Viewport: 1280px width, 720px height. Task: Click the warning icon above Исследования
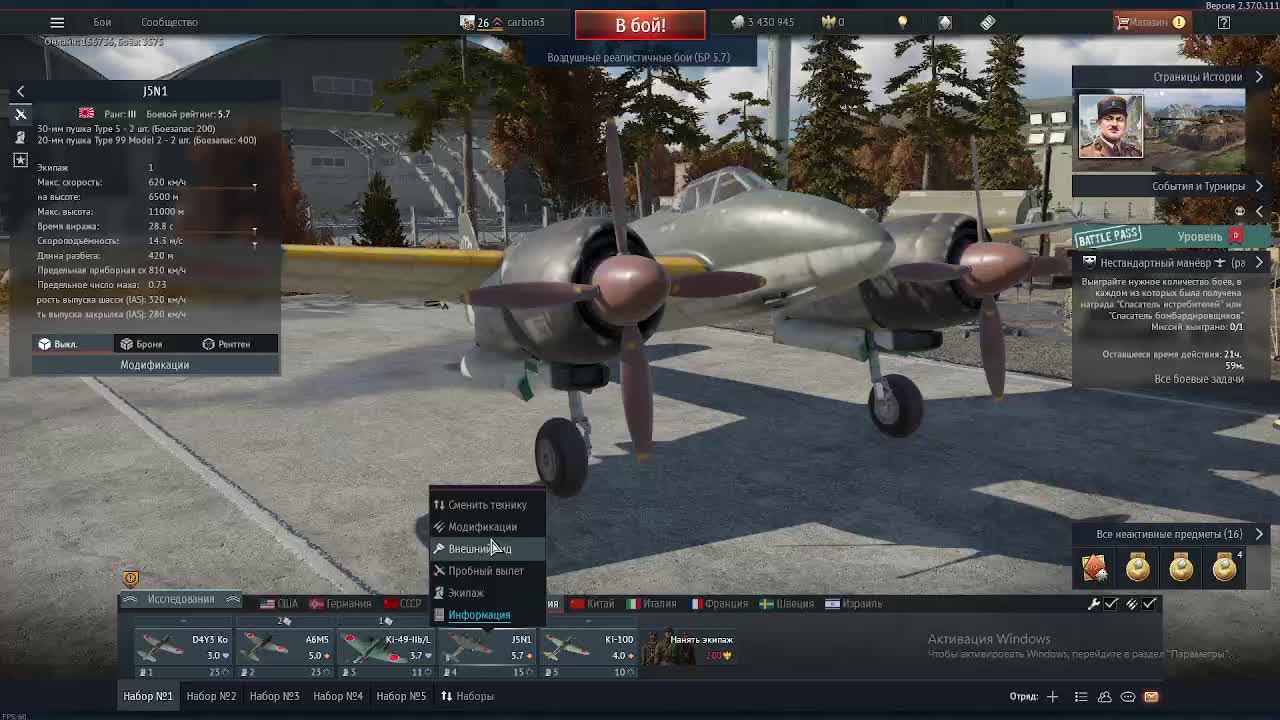tap(131, 578)
